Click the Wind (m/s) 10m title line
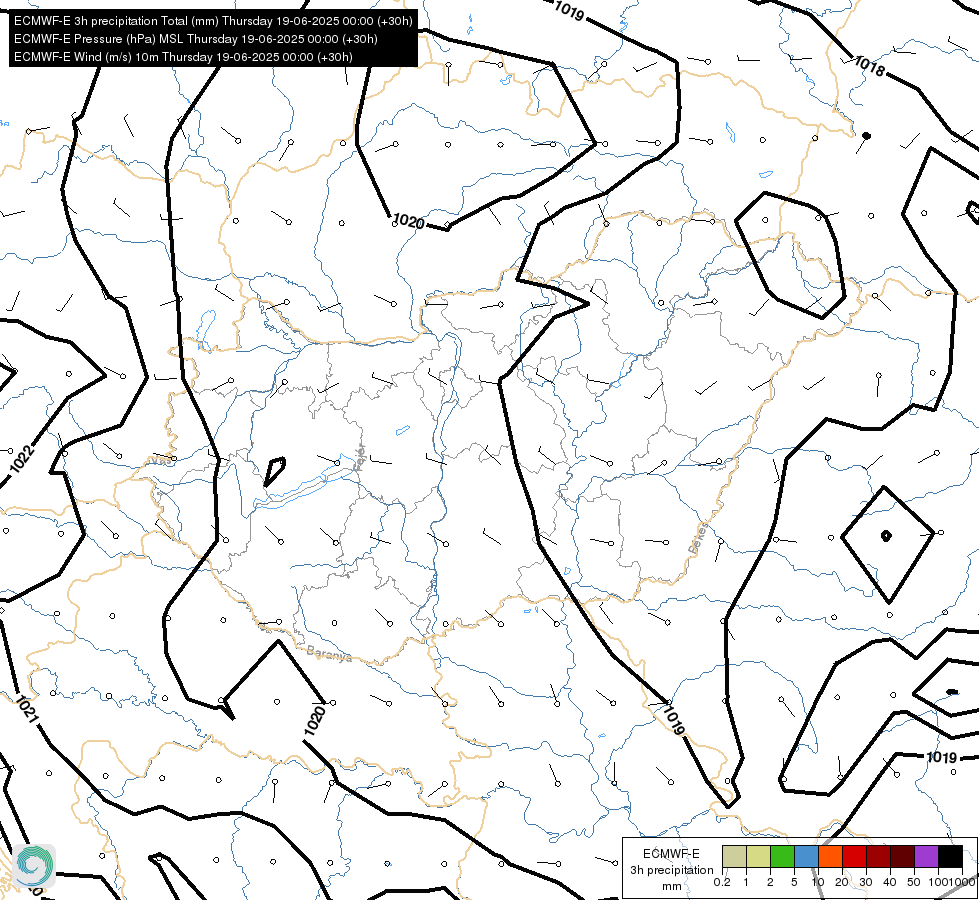The width and height of the screenshot is (979, 900). tap(183, 57)
